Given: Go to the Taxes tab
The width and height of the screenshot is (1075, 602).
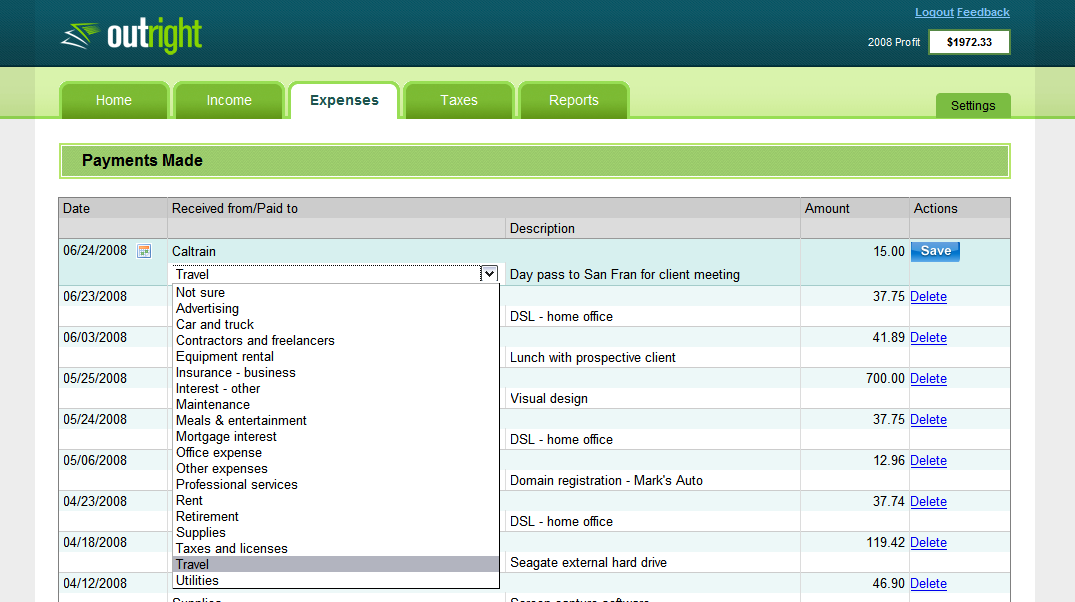Looking at the screenshot, I should tap(459, 100).
